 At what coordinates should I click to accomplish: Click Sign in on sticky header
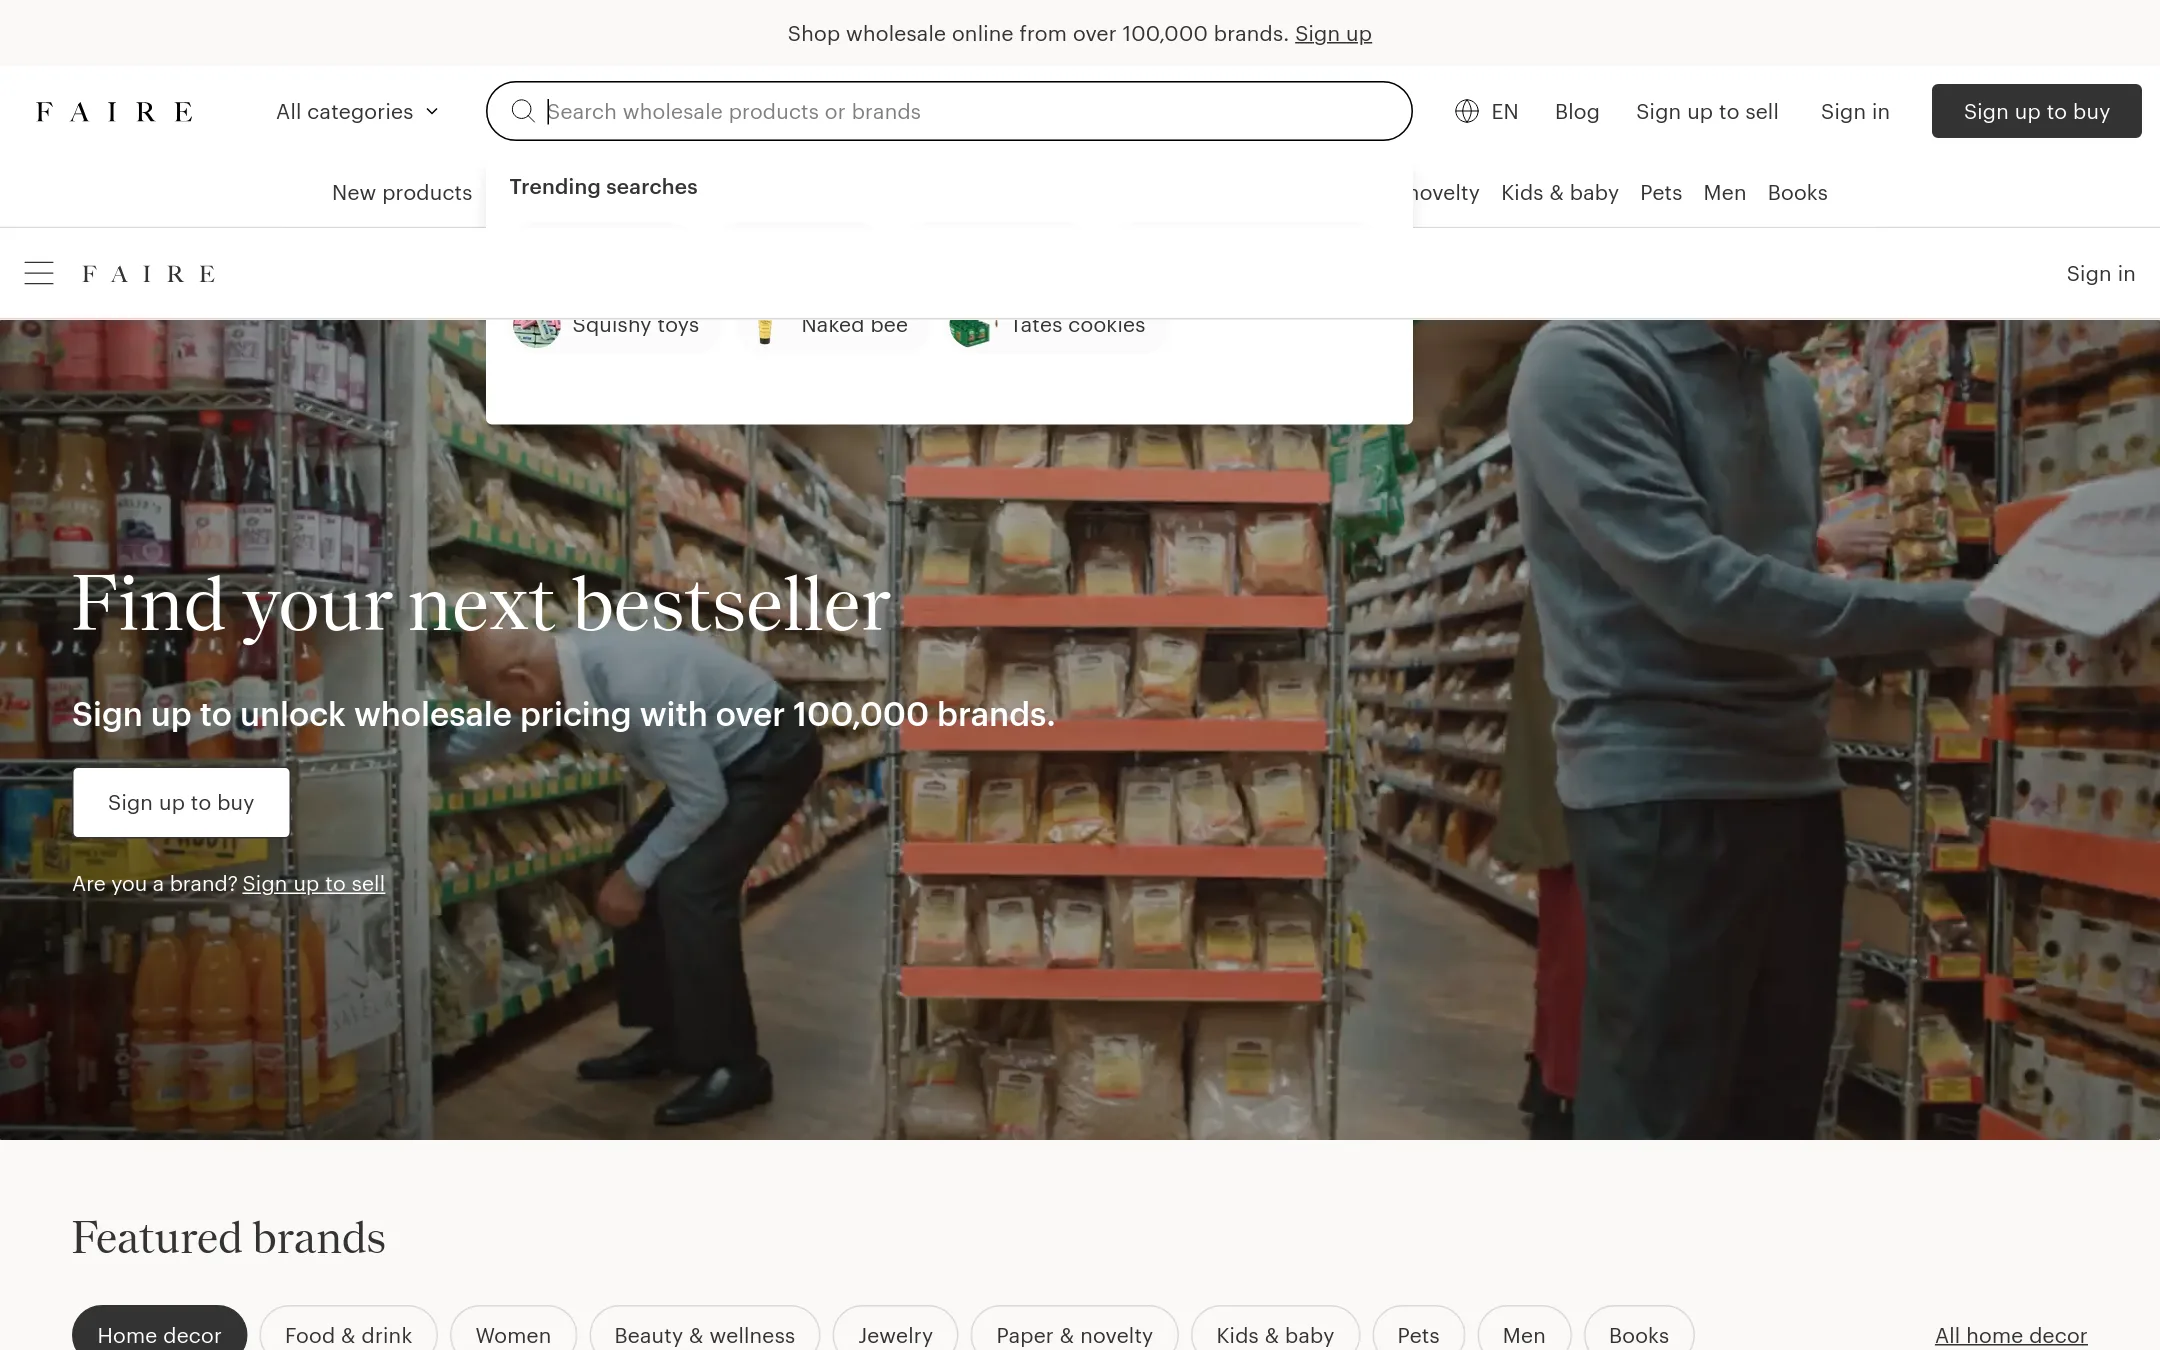(x=2100, y=274)
